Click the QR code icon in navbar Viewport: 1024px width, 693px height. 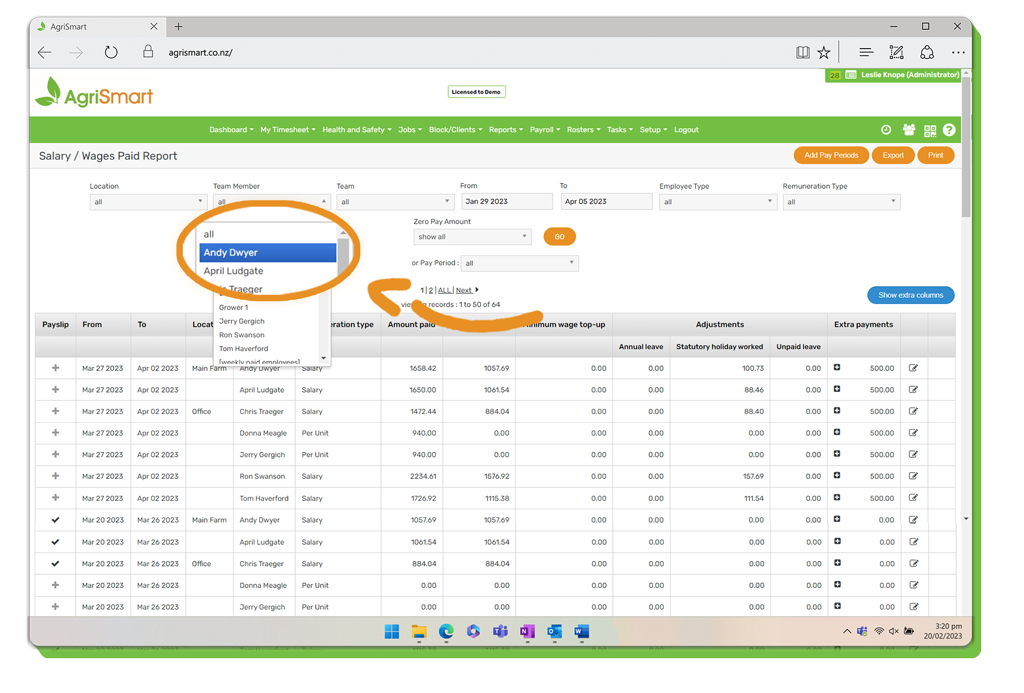pos(930,130)
